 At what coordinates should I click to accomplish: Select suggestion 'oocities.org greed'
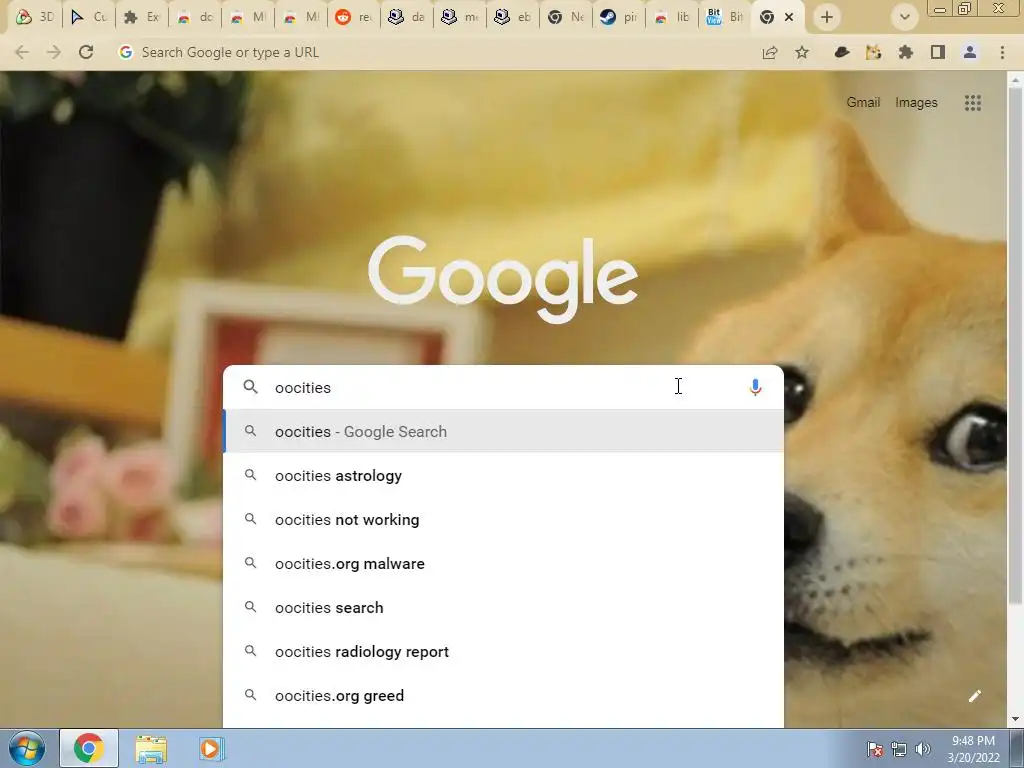(504, 695)
